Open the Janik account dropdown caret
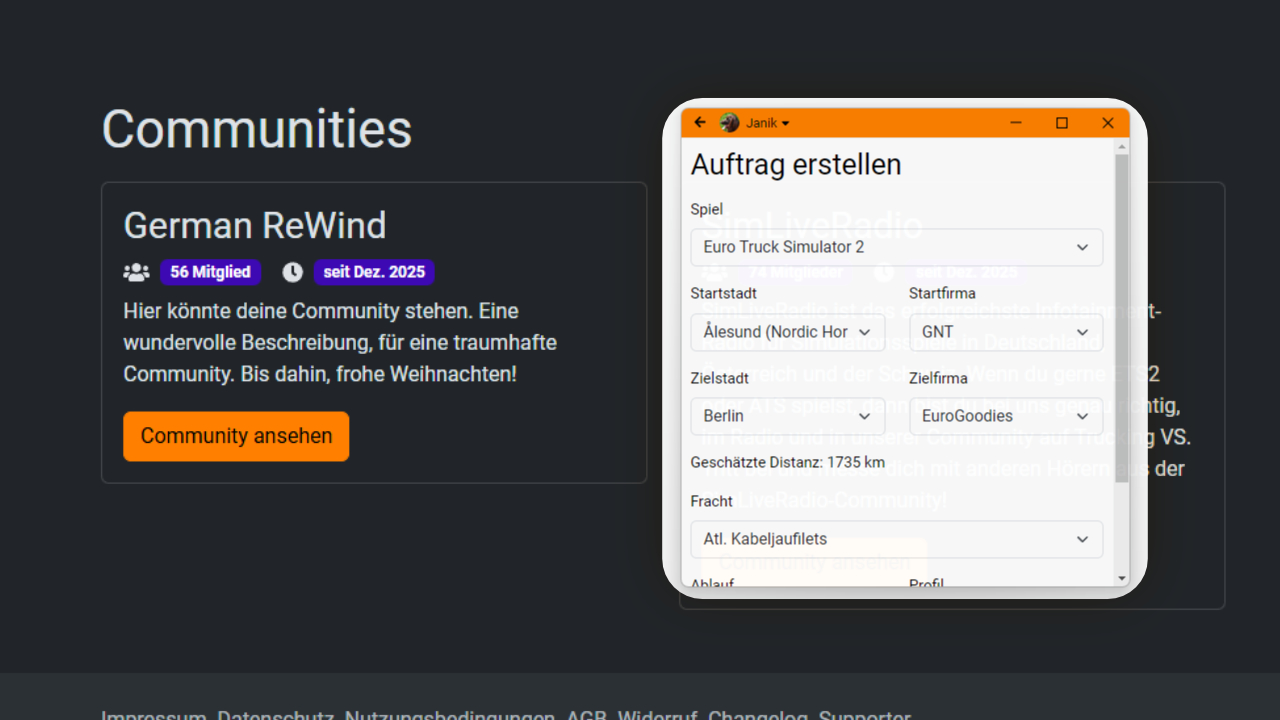This screenshot has width=1280, height=720. tap(785, 124)
